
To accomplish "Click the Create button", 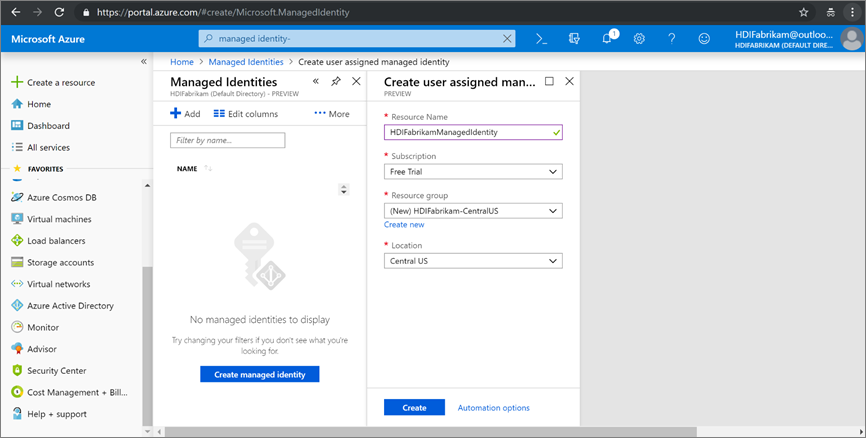I will pyautogui.click(x=414, y=408).
